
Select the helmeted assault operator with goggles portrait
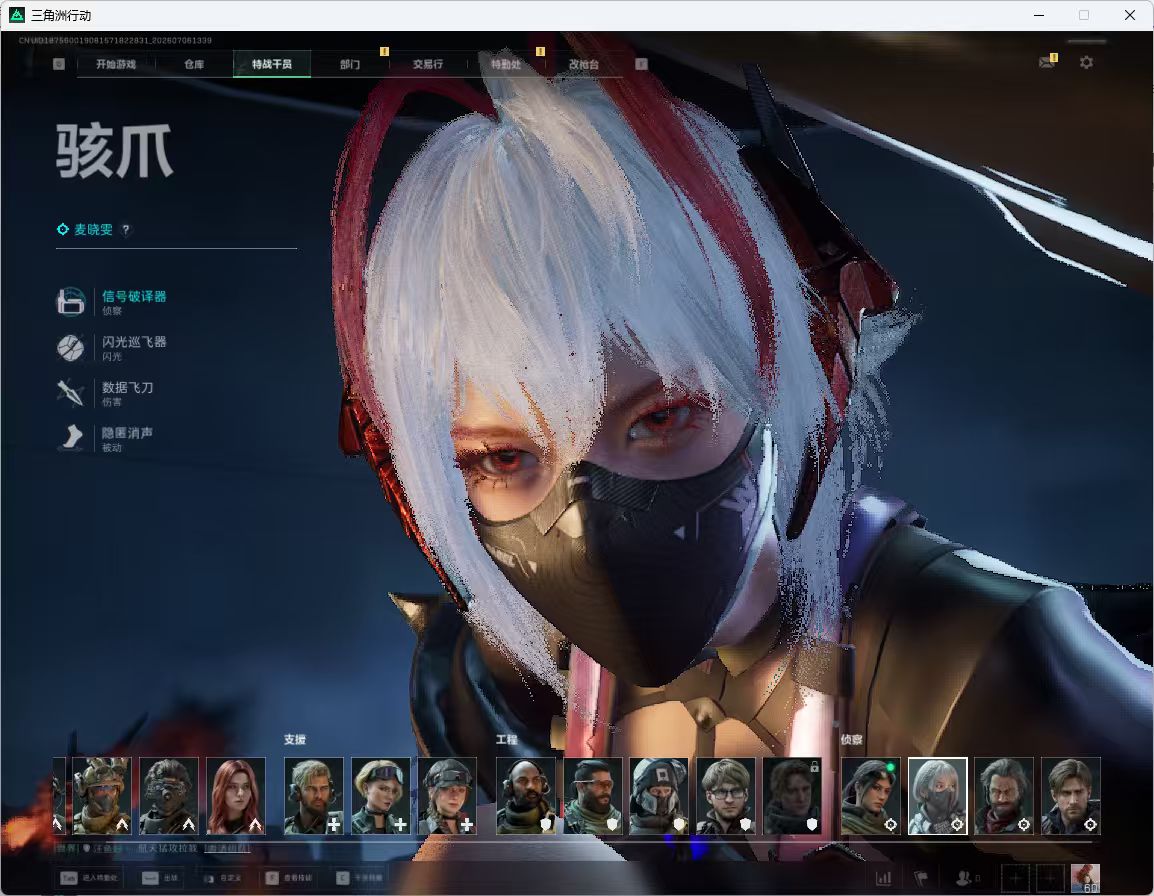coord(102,796)
